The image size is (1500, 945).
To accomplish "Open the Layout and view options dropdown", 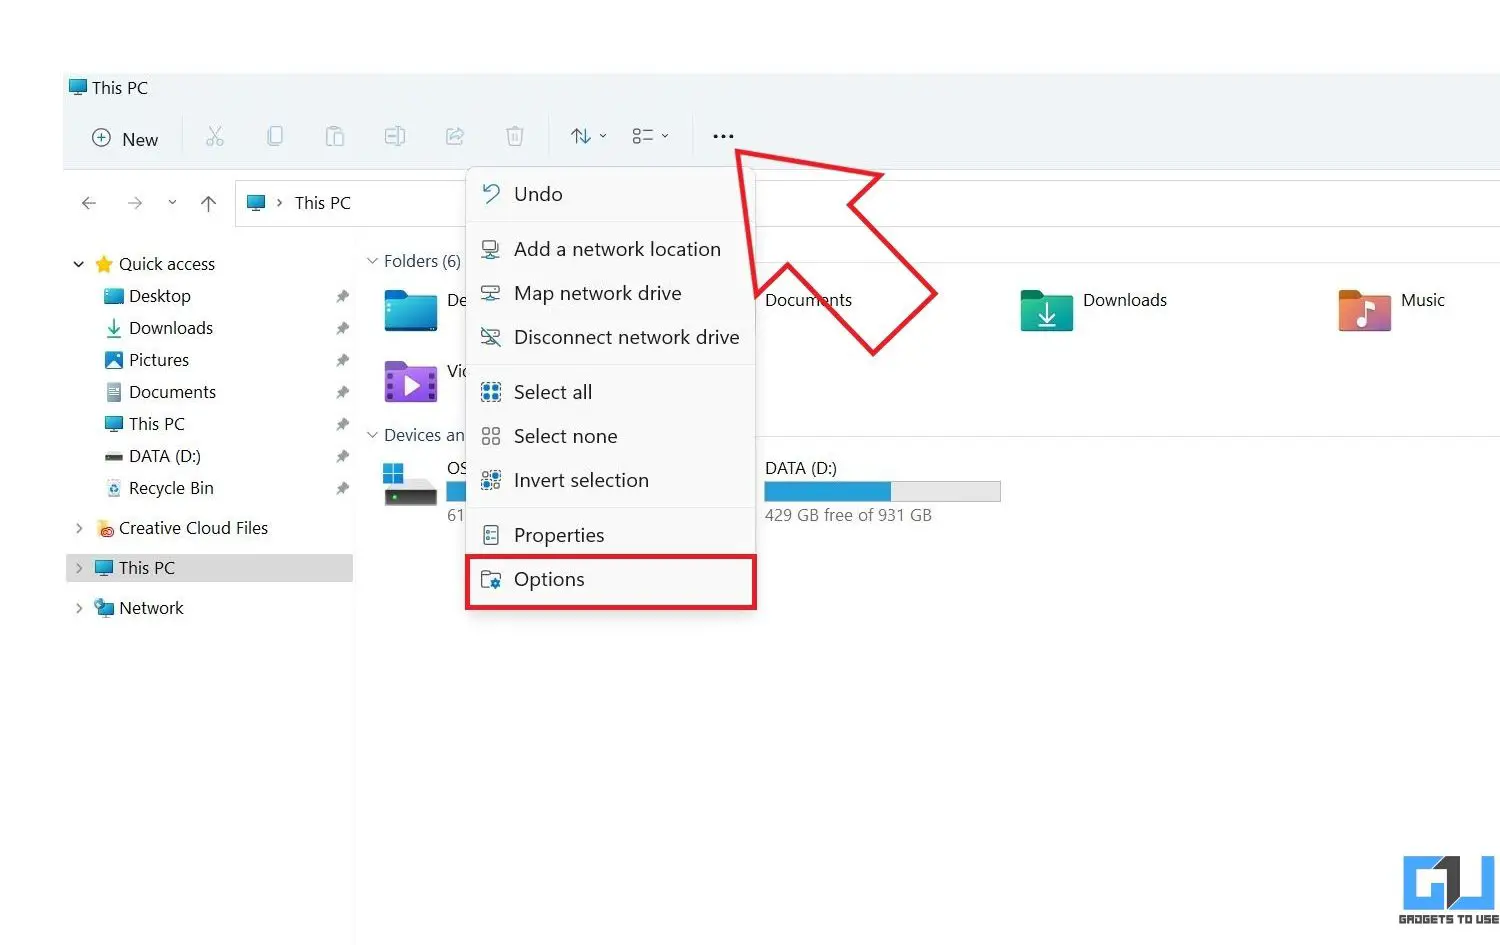I will coord(650,137).
